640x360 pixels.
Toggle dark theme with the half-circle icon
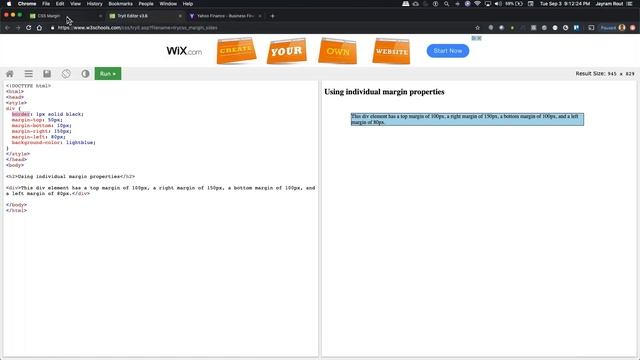pyautogui.click(x=85, y=74)
